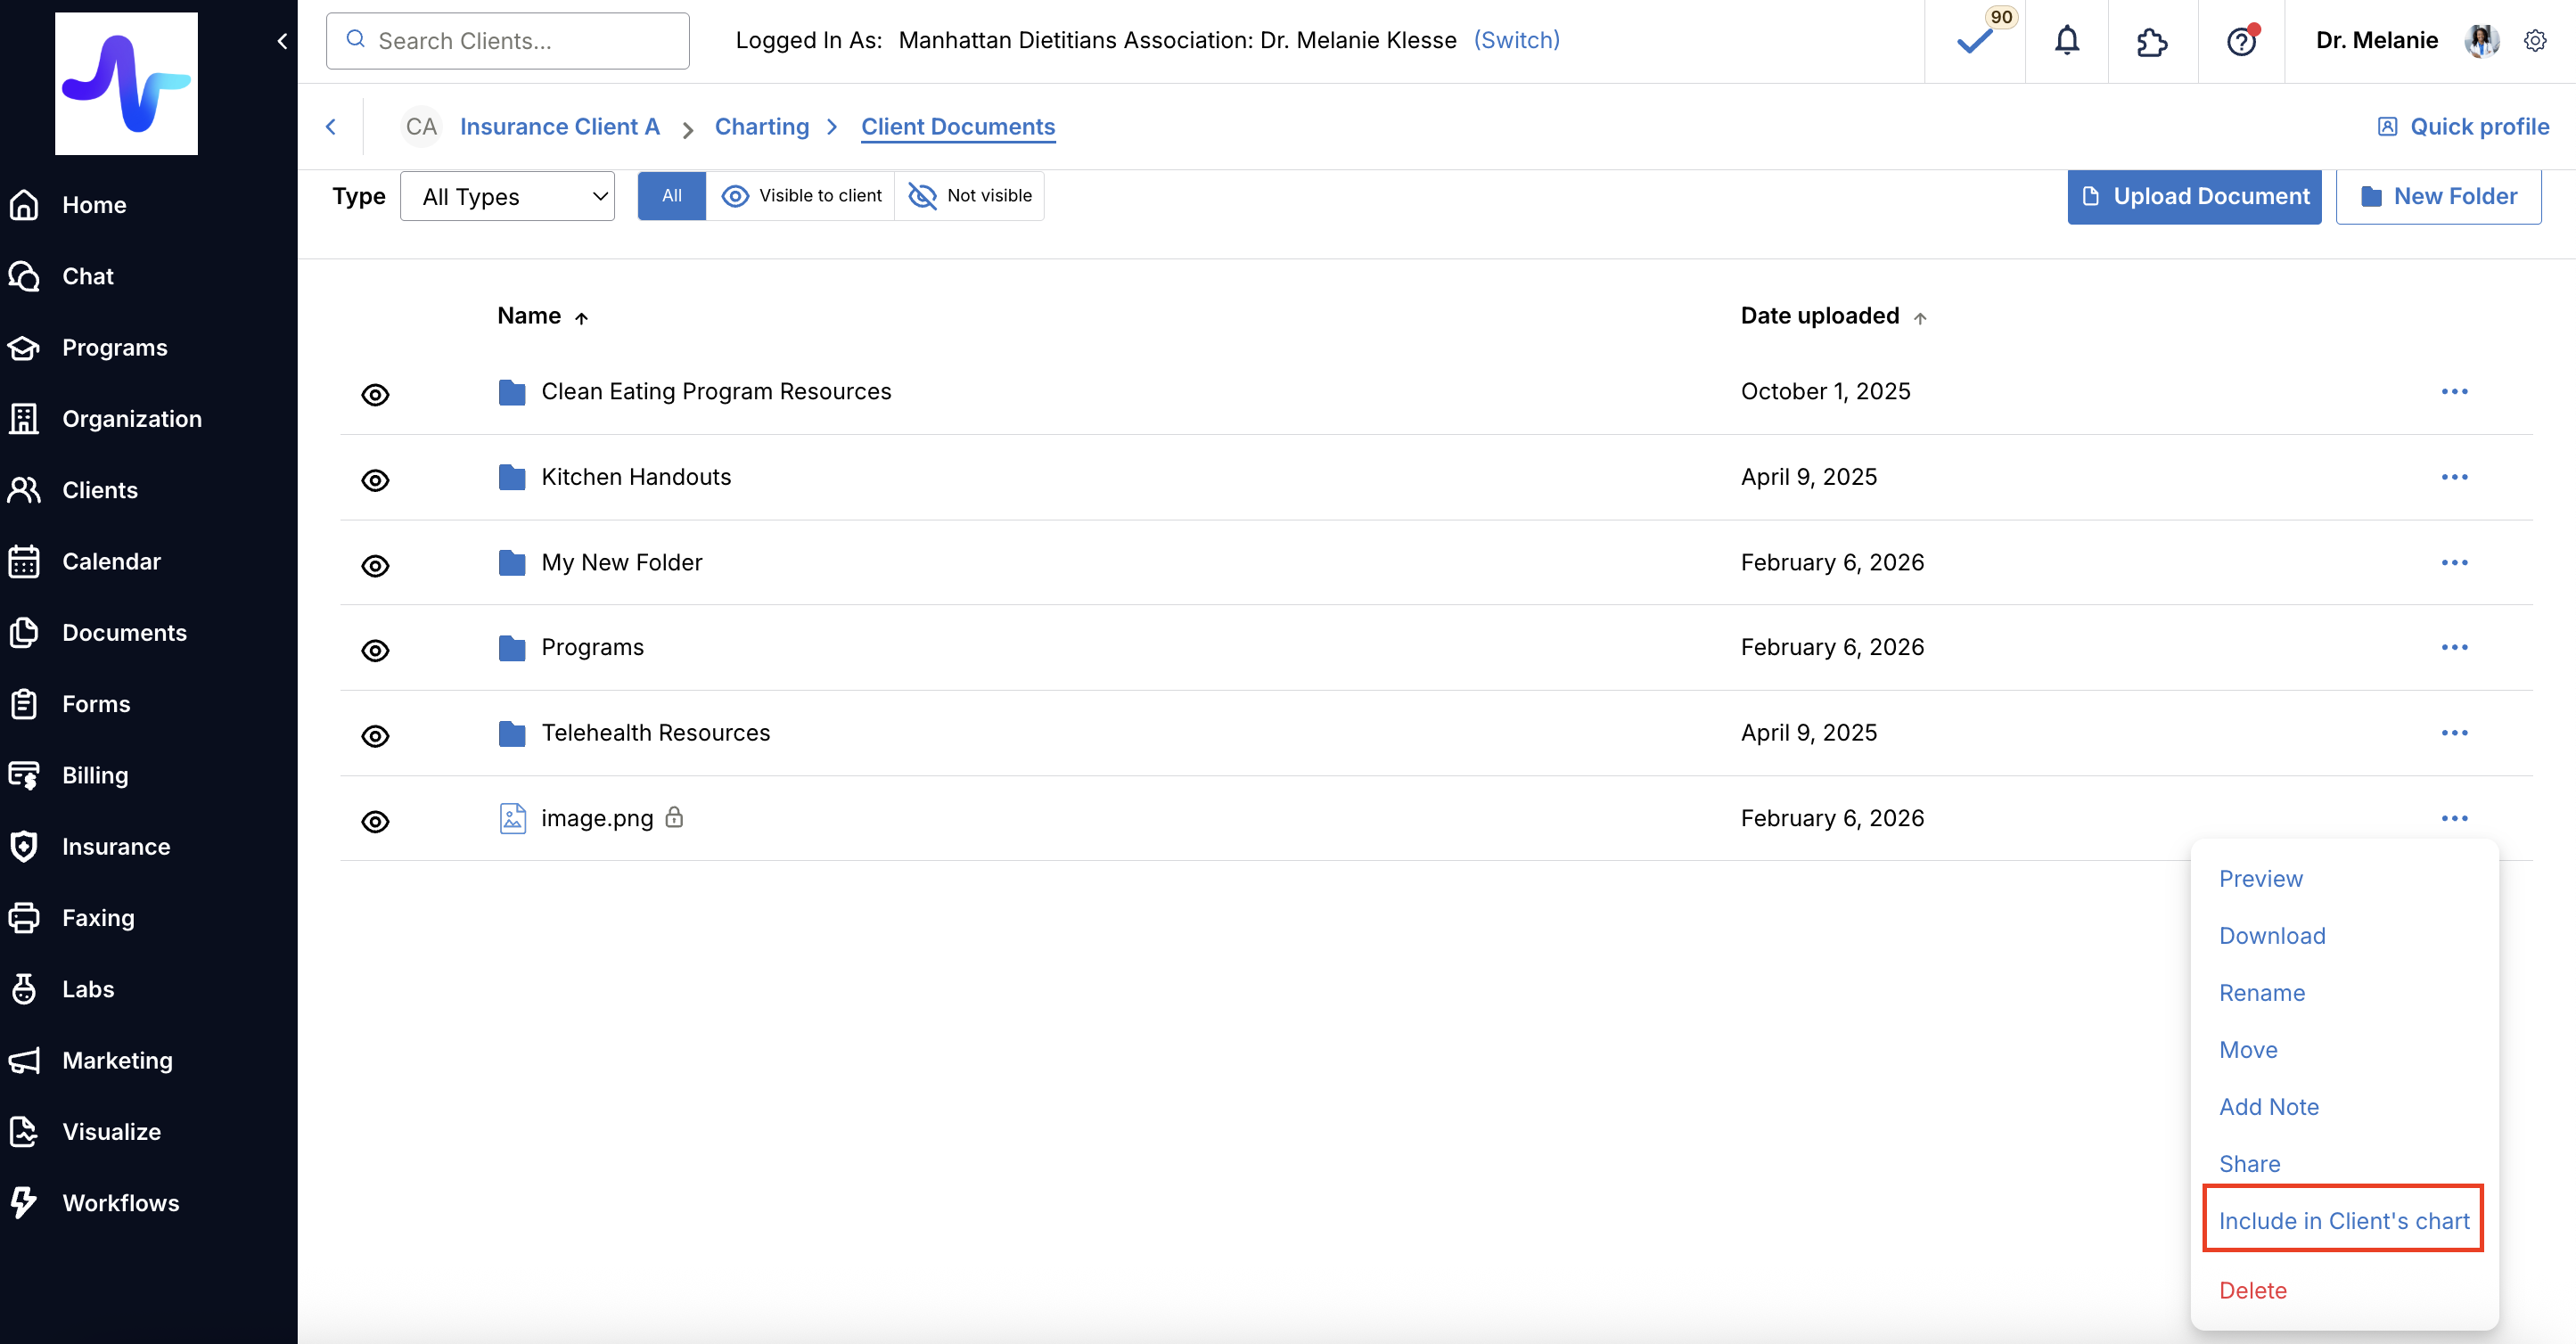2576x1344 pixels.
Task: Open the notifications bell icon
Action: (2066, 41)
